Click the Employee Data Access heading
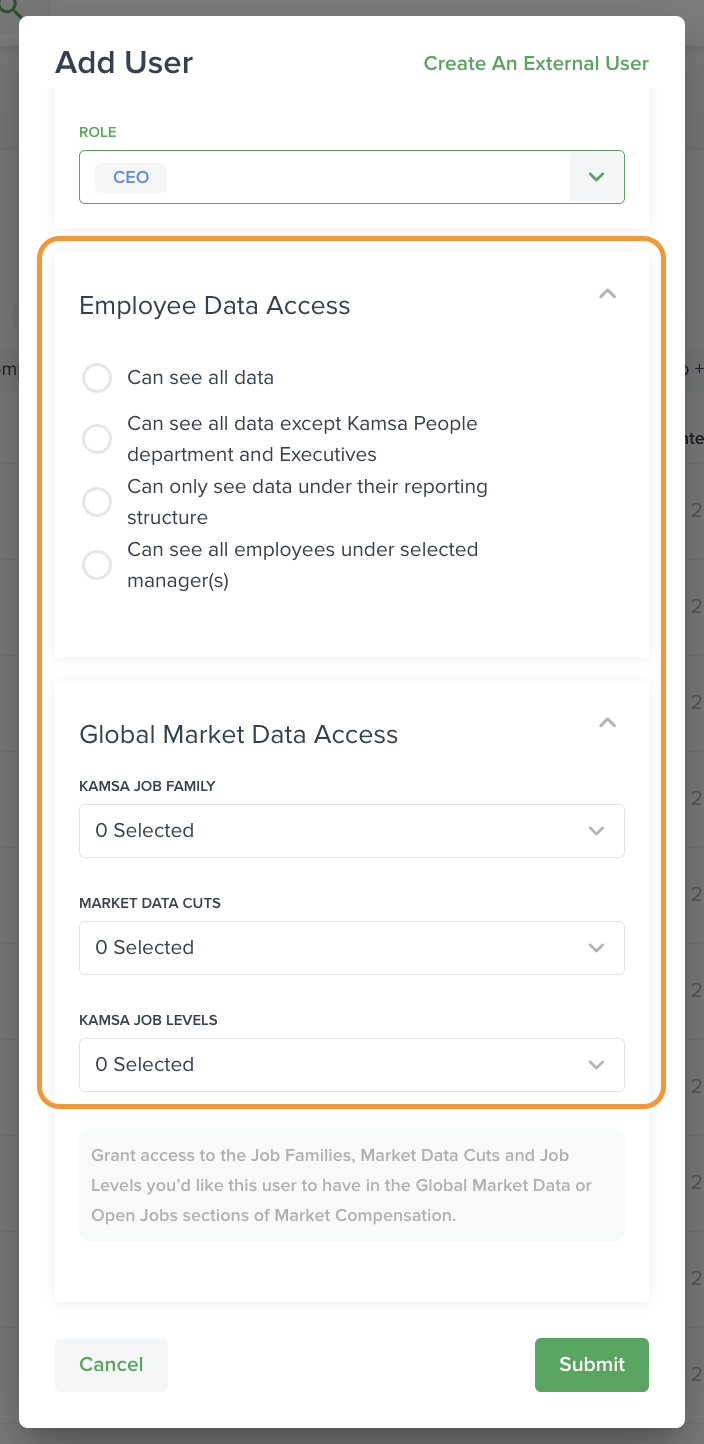The height and width of the screenshot is (1444, 704). (x=215, y=306)
